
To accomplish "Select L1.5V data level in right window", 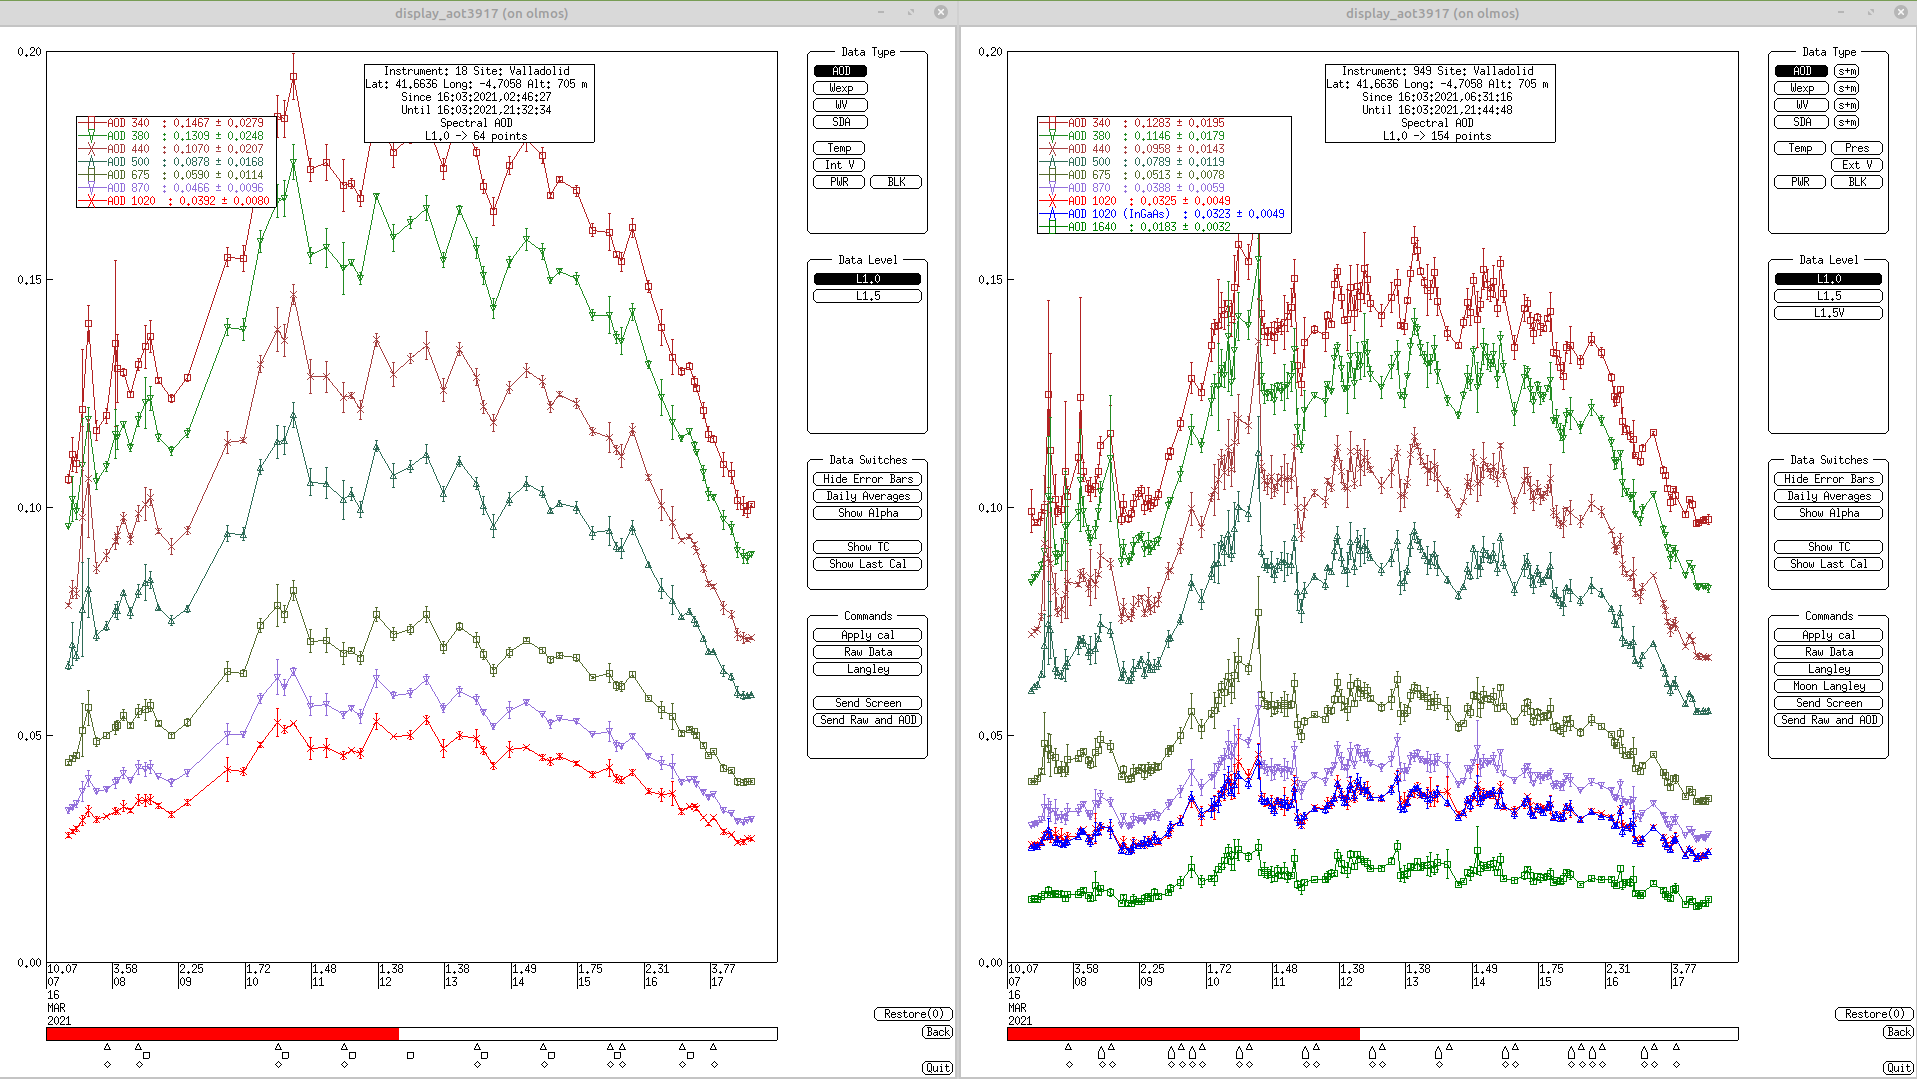I will pyautogui.click(x=1828, y=313).
